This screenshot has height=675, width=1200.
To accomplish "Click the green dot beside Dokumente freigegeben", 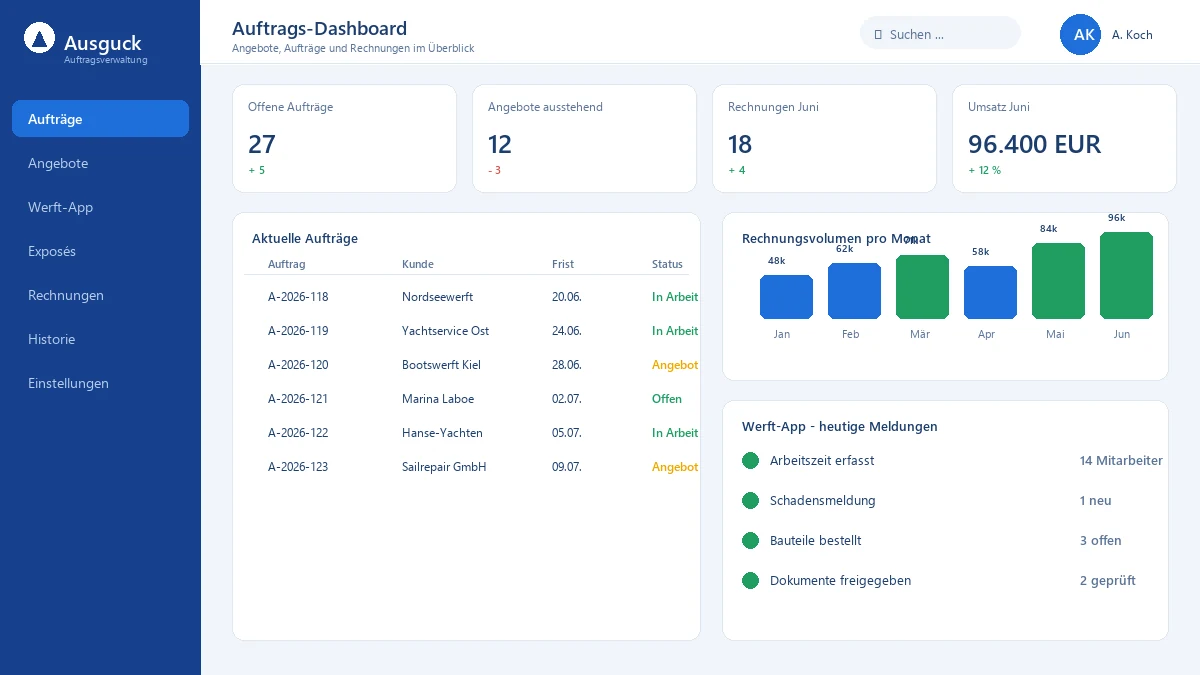I will point(751,581).
